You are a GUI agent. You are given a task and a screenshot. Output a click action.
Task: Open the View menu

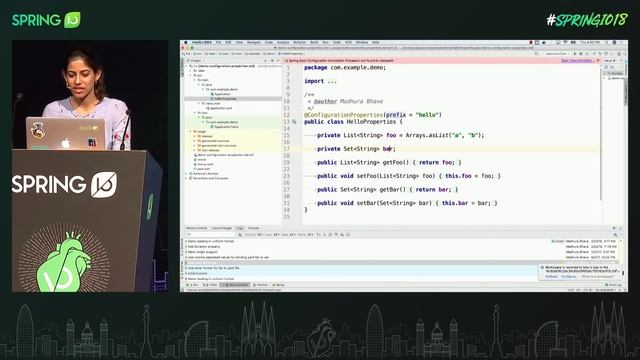point(239,42)
